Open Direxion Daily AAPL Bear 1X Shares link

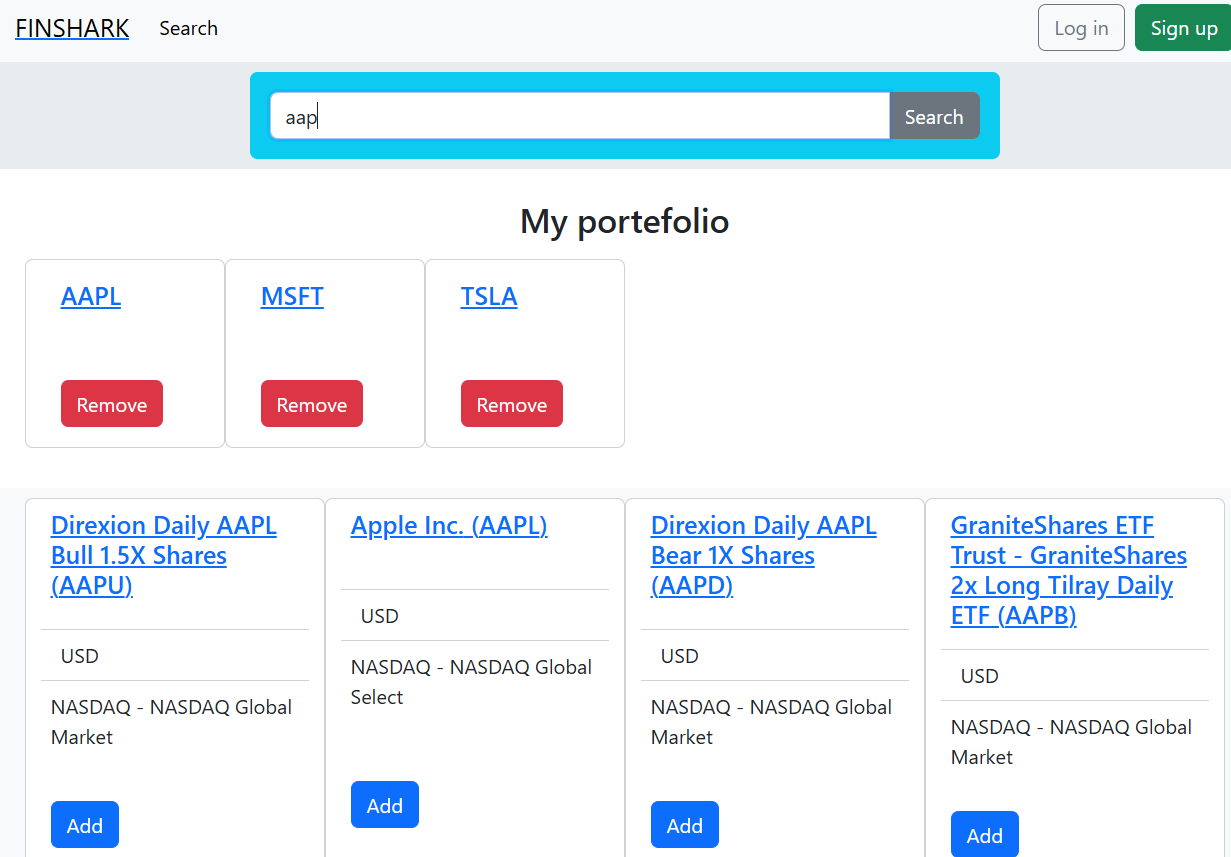[x=763, y=555]
